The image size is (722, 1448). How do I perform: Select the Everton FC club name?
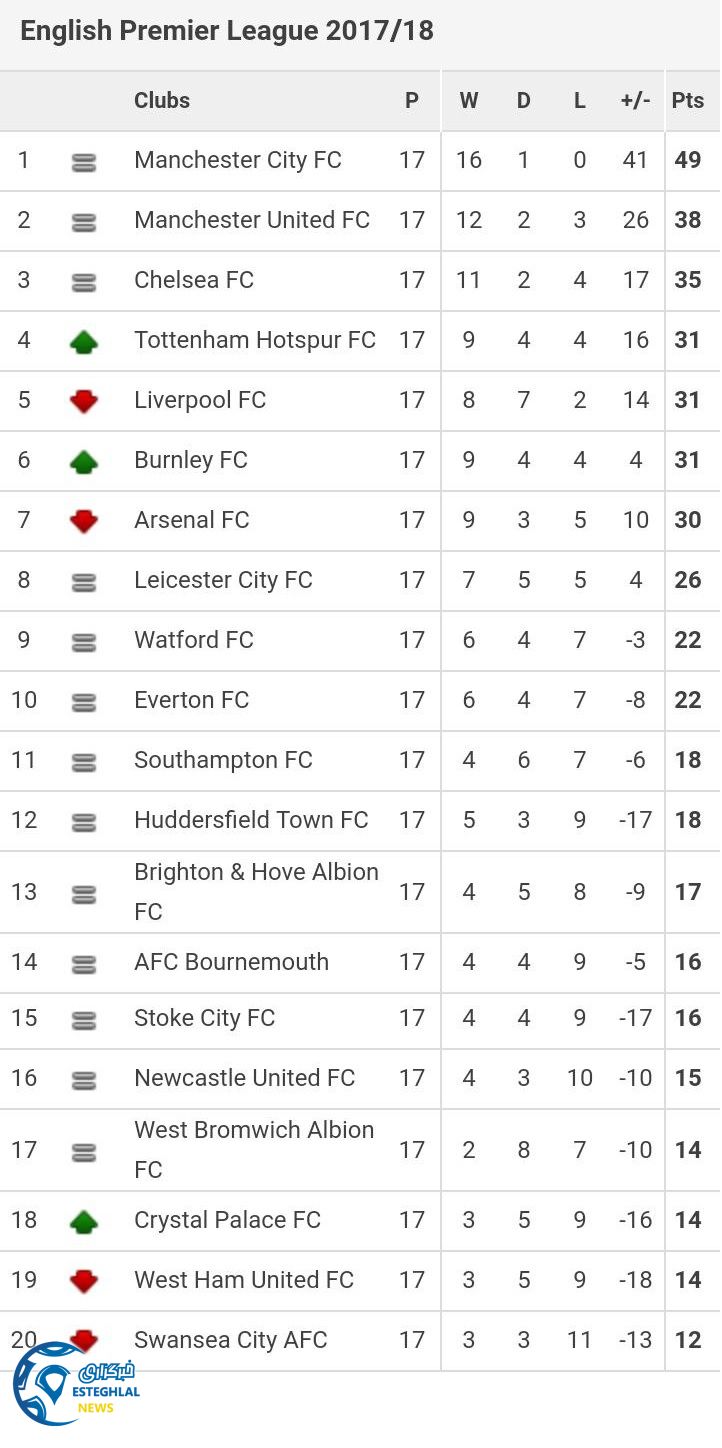click(191, 700)
